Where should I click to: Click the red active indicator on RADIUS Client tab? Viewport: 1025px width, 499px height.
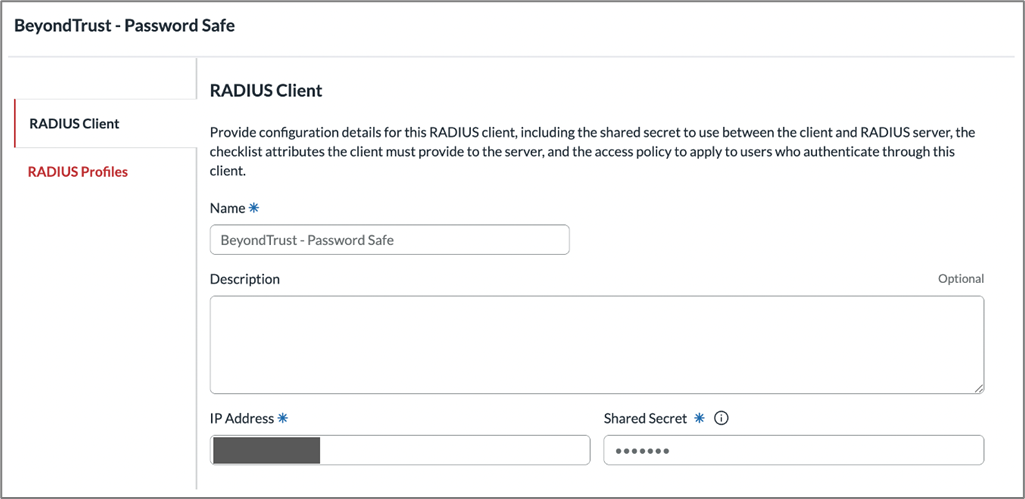pos(15,124)
